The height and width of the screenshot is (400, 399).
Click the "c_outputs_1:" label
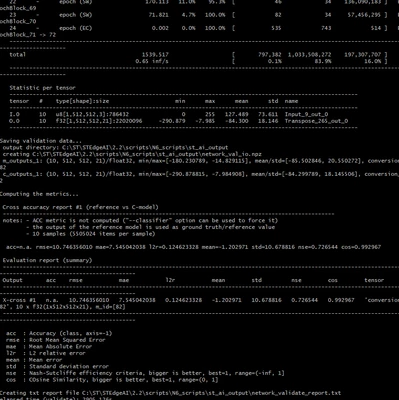(x=22, y=174)
